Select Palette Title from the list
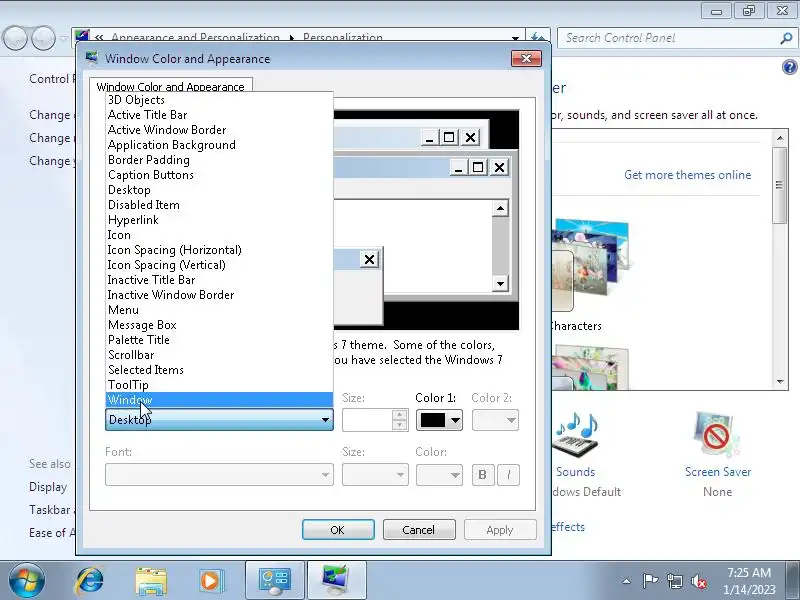 pos(219,340)
